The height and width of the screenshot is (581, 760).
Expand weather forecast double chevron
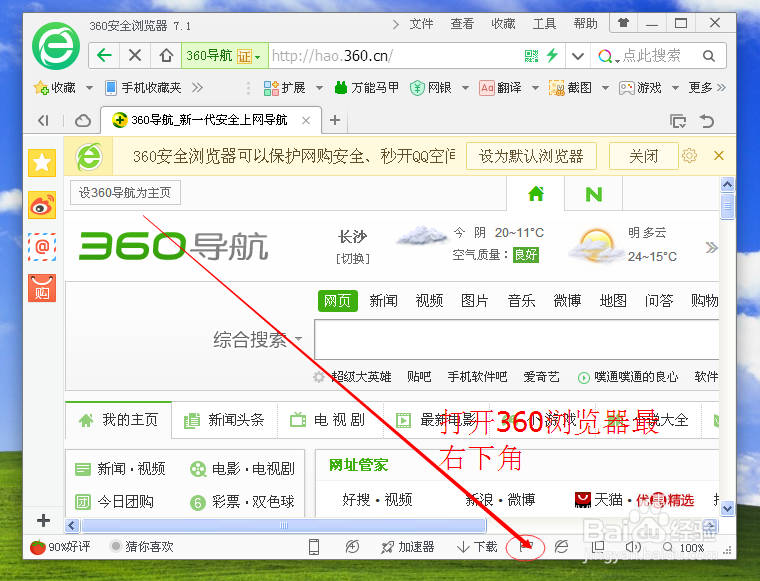(711, 248)
